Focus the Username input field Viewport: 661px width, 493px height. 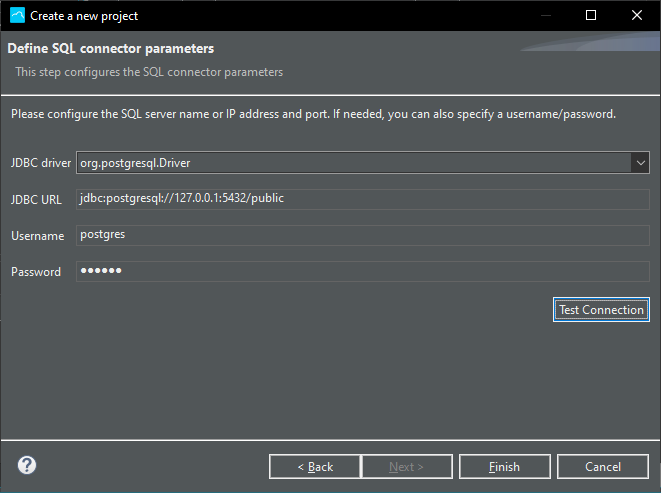click(x=363, y=235)
